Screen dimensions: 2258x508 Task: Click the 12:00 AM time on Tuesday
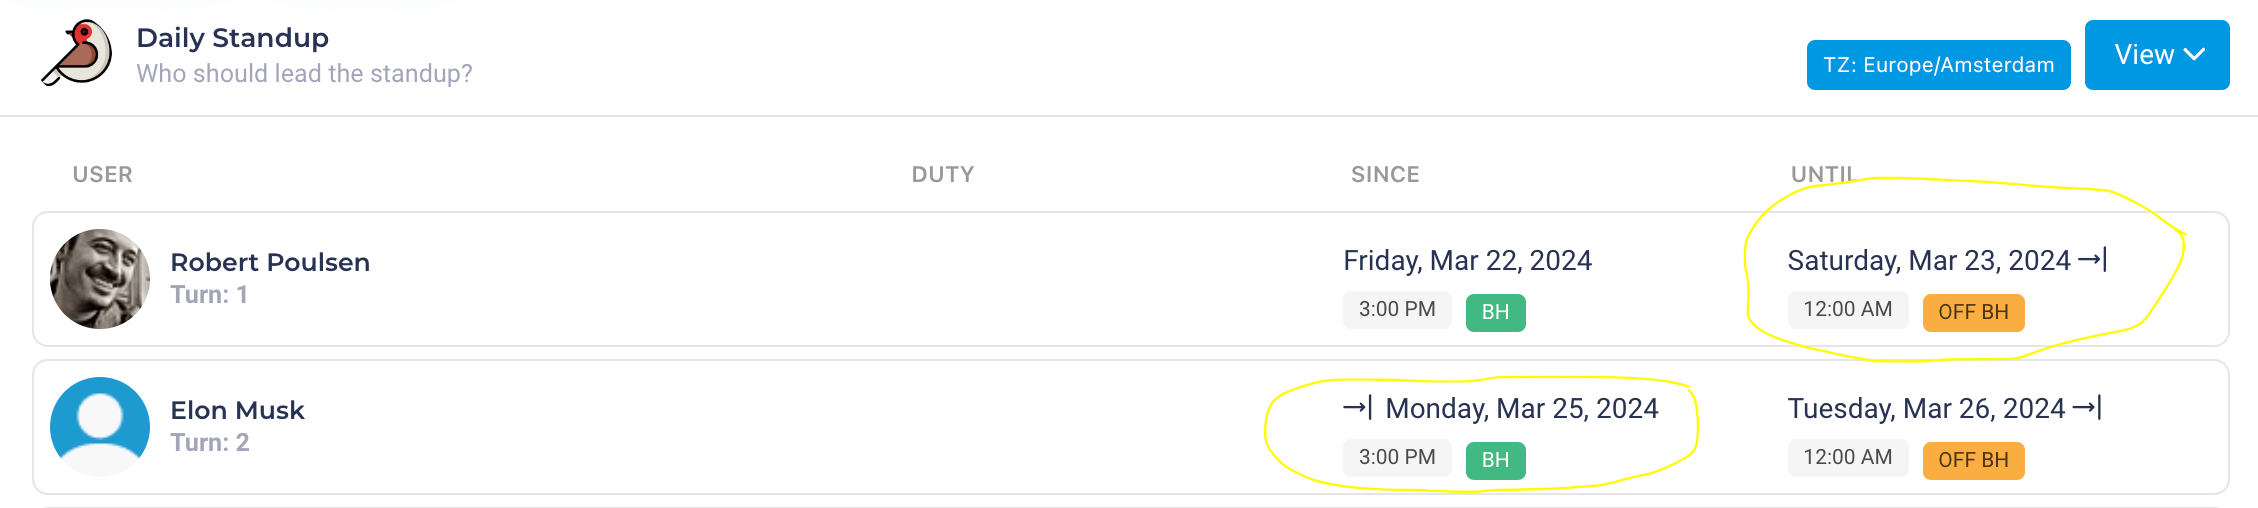[1847, 458]
